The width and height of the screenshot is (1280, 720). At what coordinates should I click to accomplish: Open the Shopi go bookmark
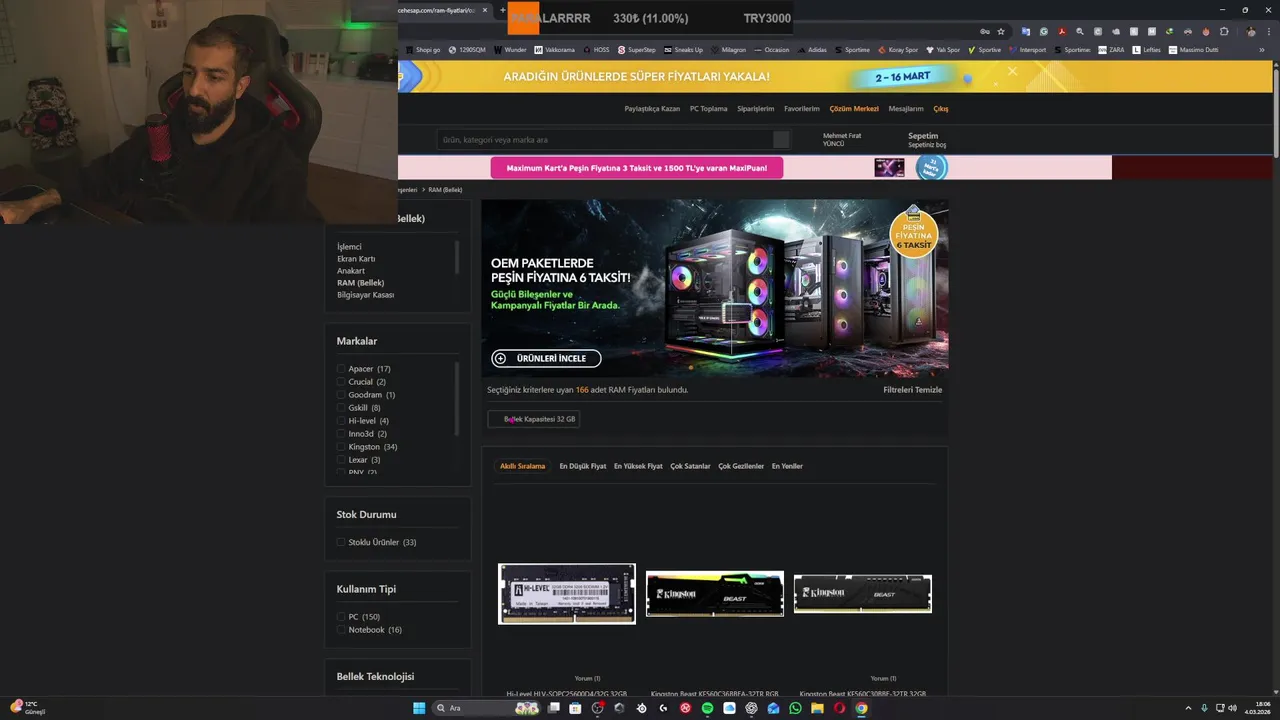pyautogui.click(x=423, y=49)
